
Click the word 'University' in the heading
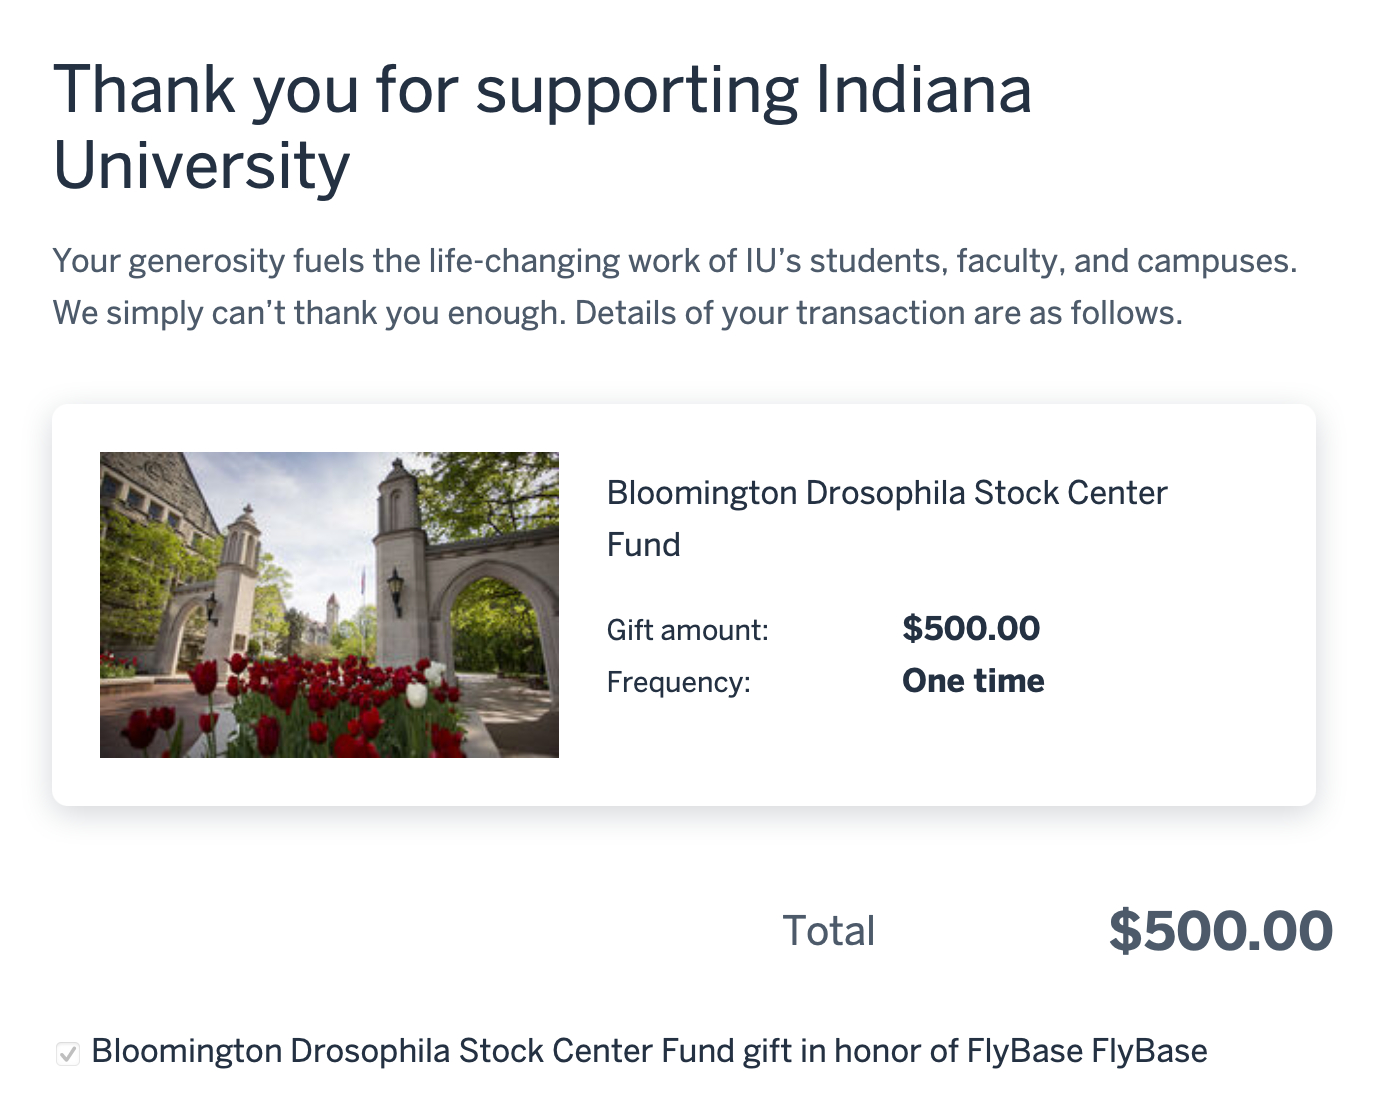click(x=202, y=166)
